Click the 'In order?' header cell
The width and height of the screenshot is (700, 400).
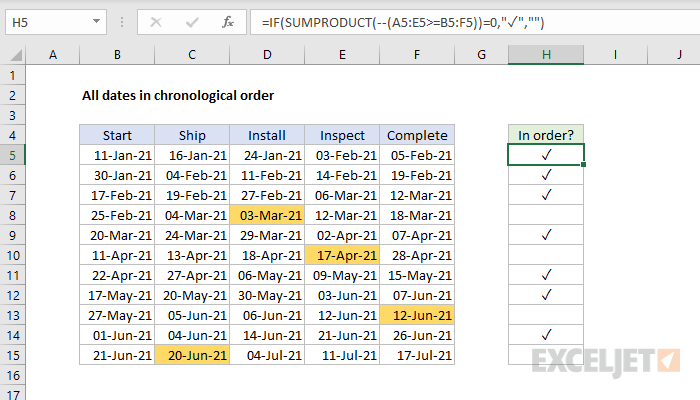pyautogui.click(x=546, y=135)
